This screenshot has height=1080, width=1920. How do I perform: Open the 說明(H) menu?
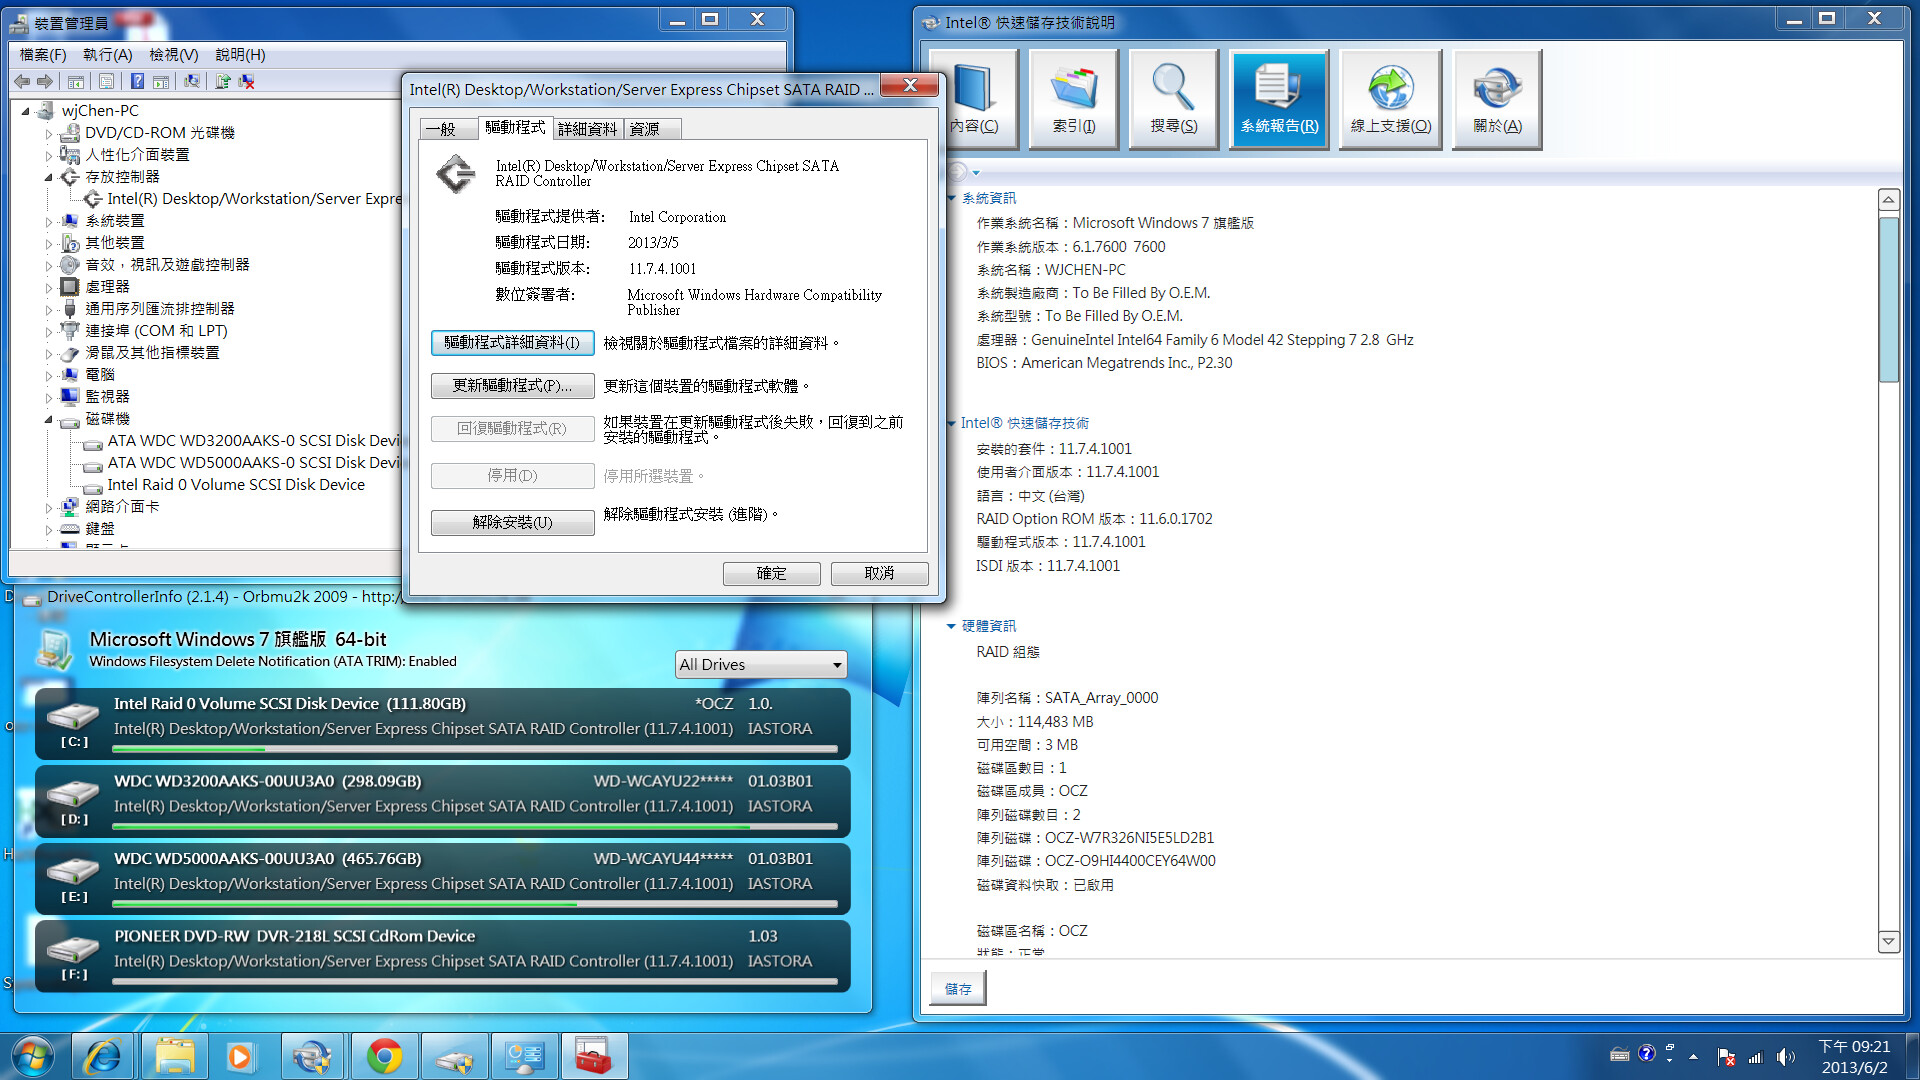(x=241, y=55)
